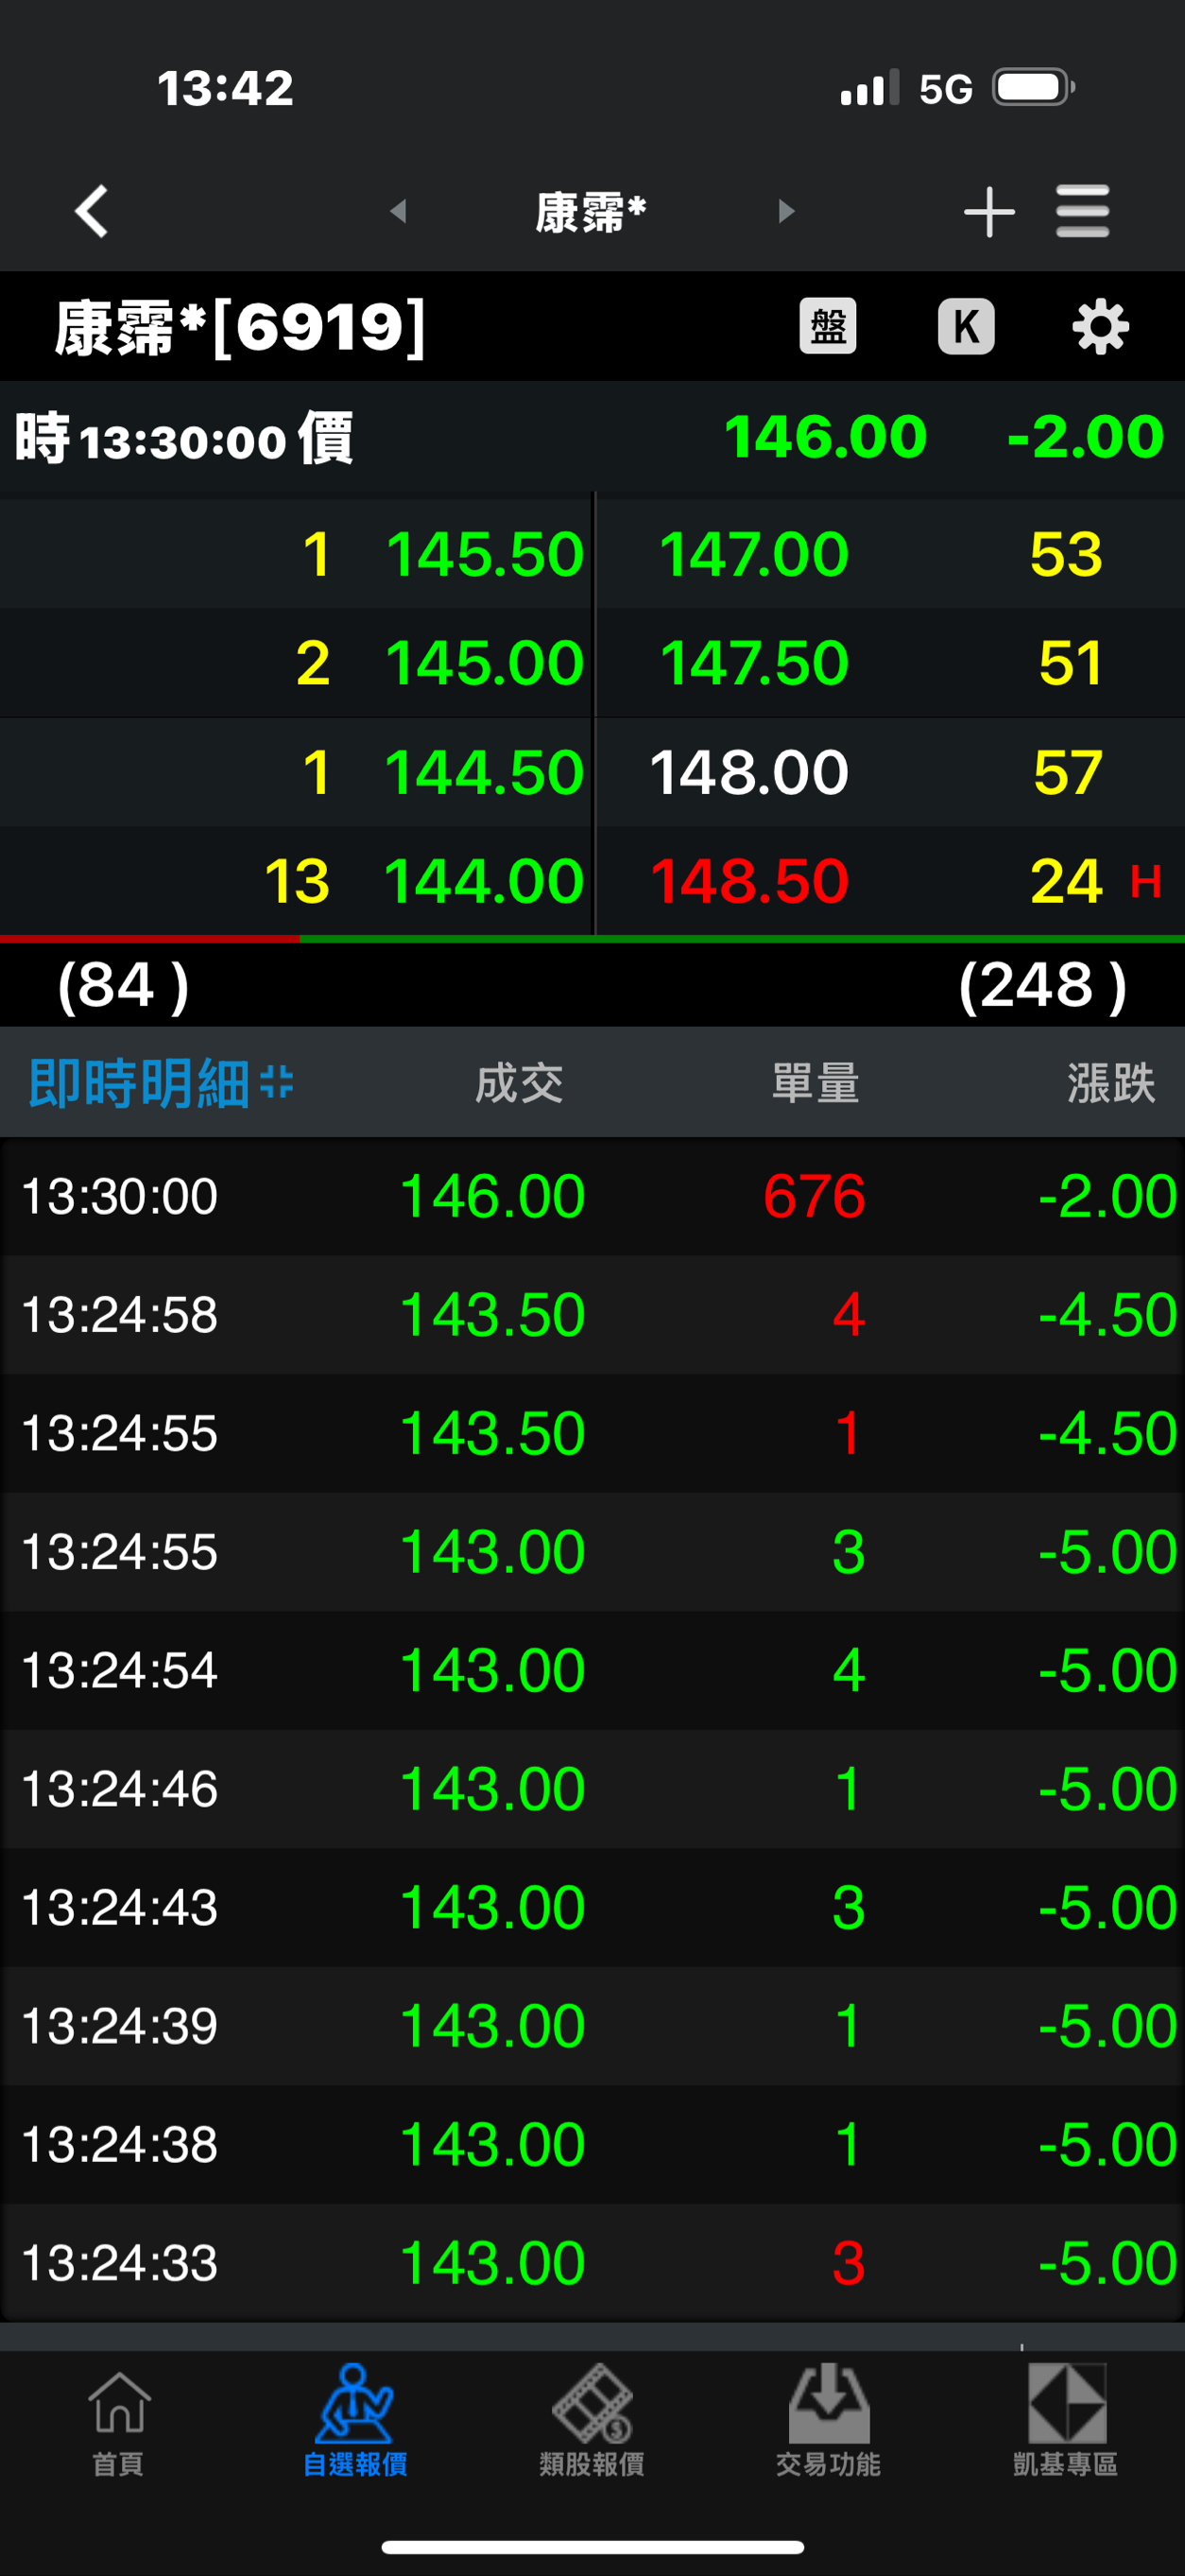This screenshot has height=2576, width=1185.
Task: Open the 凱基專區 tab
Action: coord(1066,2421)
